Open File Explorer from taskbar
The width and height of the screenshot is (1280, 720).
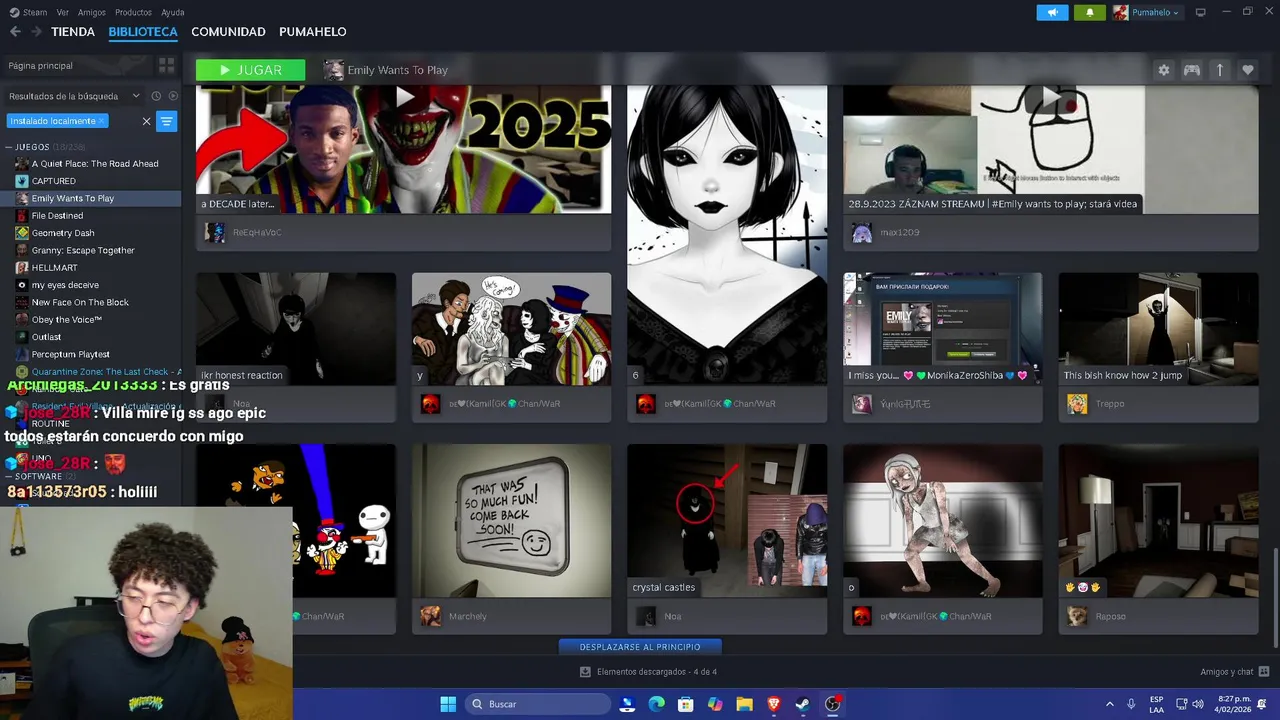coord(744,704)
